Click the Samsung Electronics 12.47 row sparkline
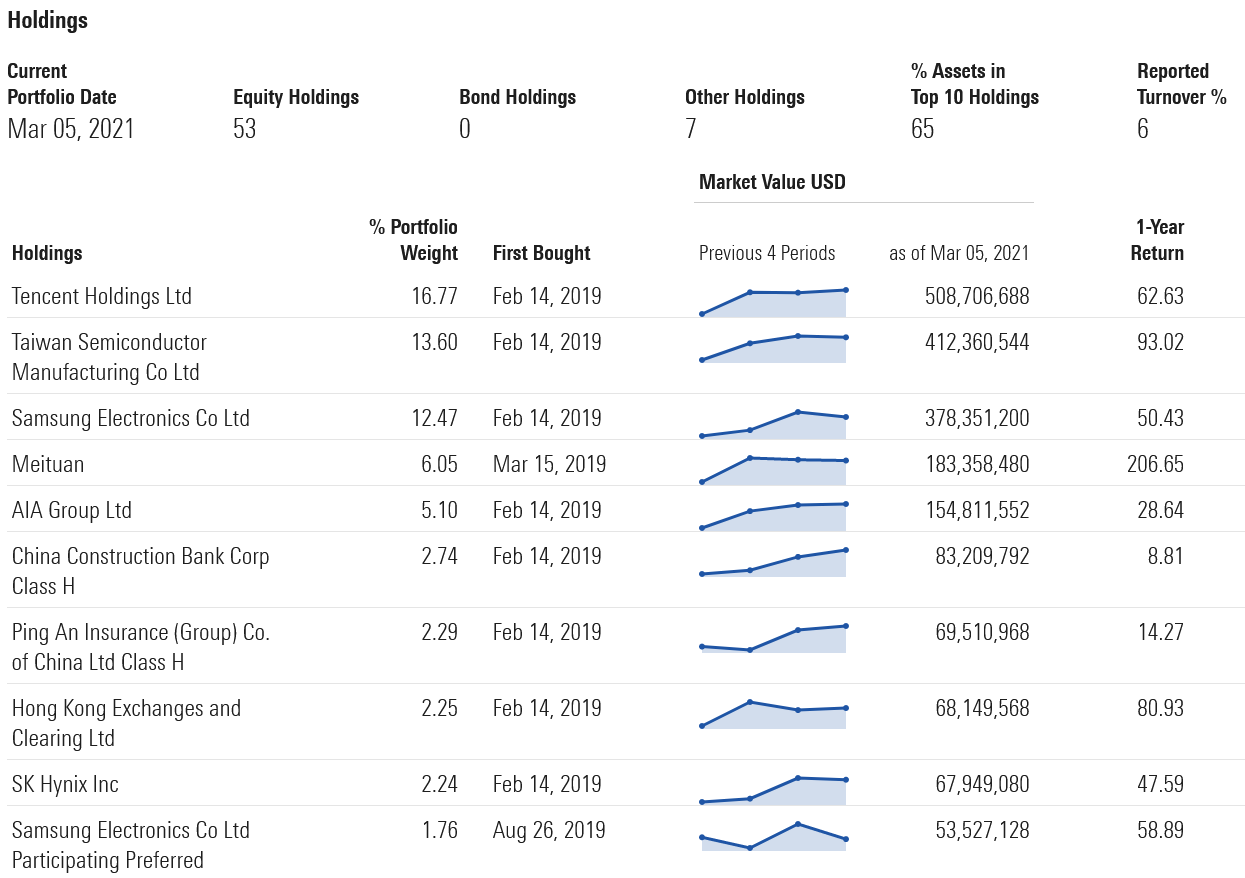This screenshot has width=1245, height=878. (774, 423)
